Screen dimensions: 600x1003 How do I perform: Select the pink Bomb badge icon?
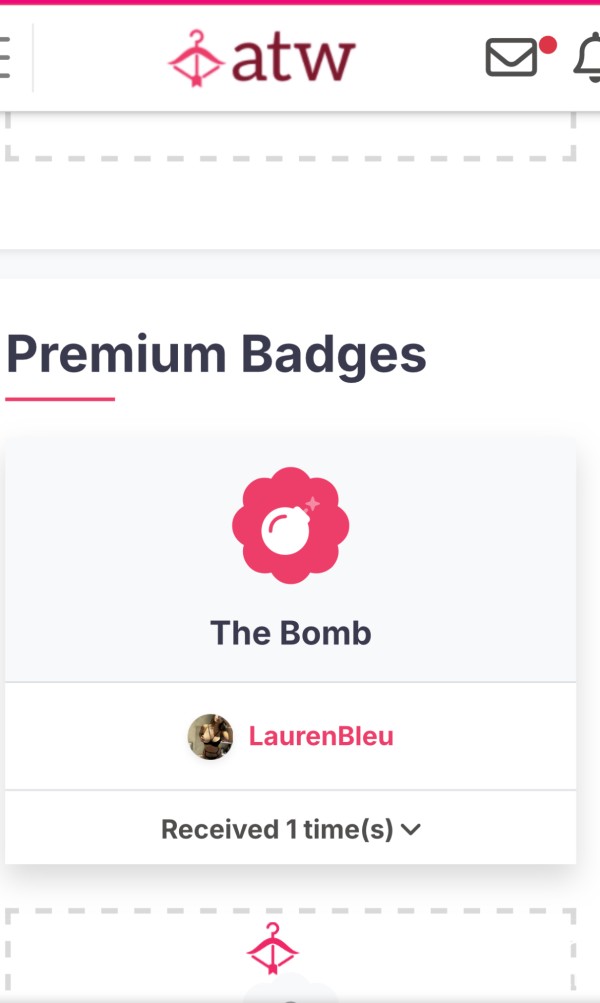tap(290, 525)
